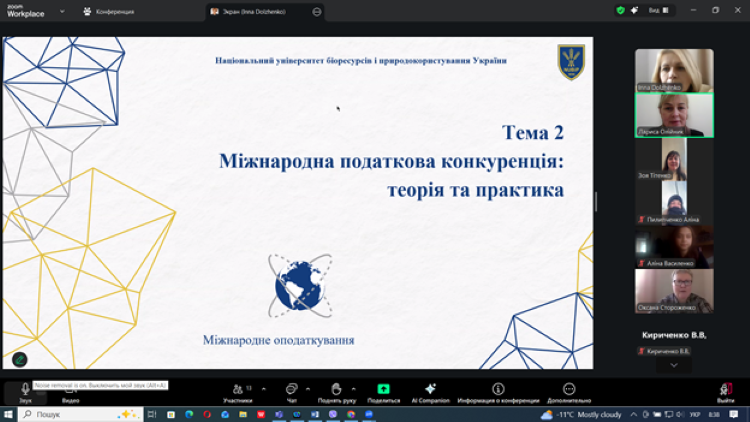This screenshot has width=750, height=422.
Task: Open Task View in the taskbar
Action: [152, 414]
